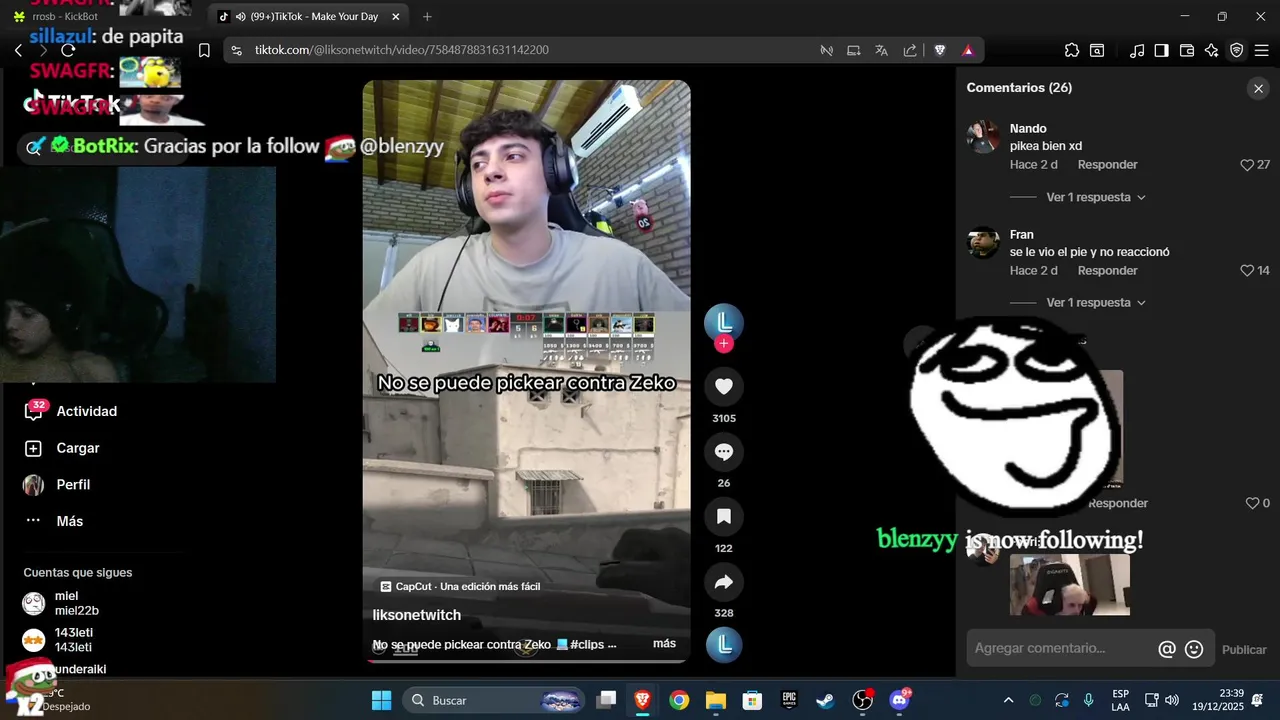The height and width of the screenshot is (720, 1280).
Task: Like Fran's comment (heart with 14)
Action: click(1247, 271)
